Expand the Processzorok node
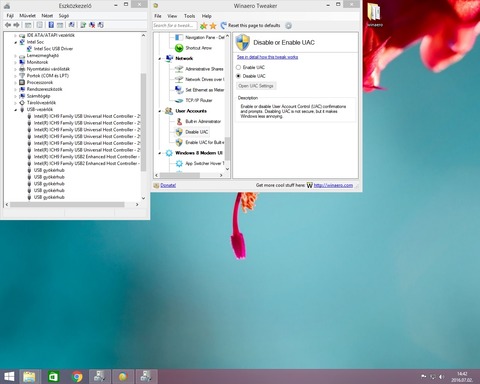 [15, 83]
